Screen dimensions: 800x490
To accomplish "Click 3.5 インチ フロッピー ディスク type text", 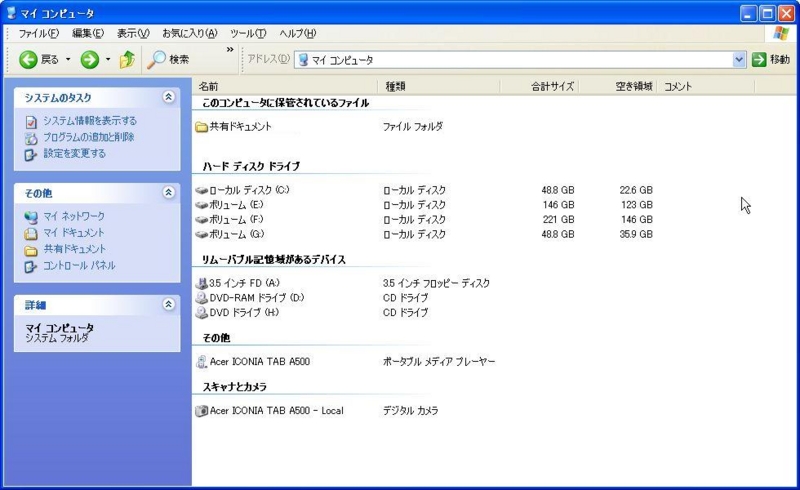I will click(436, 283).
